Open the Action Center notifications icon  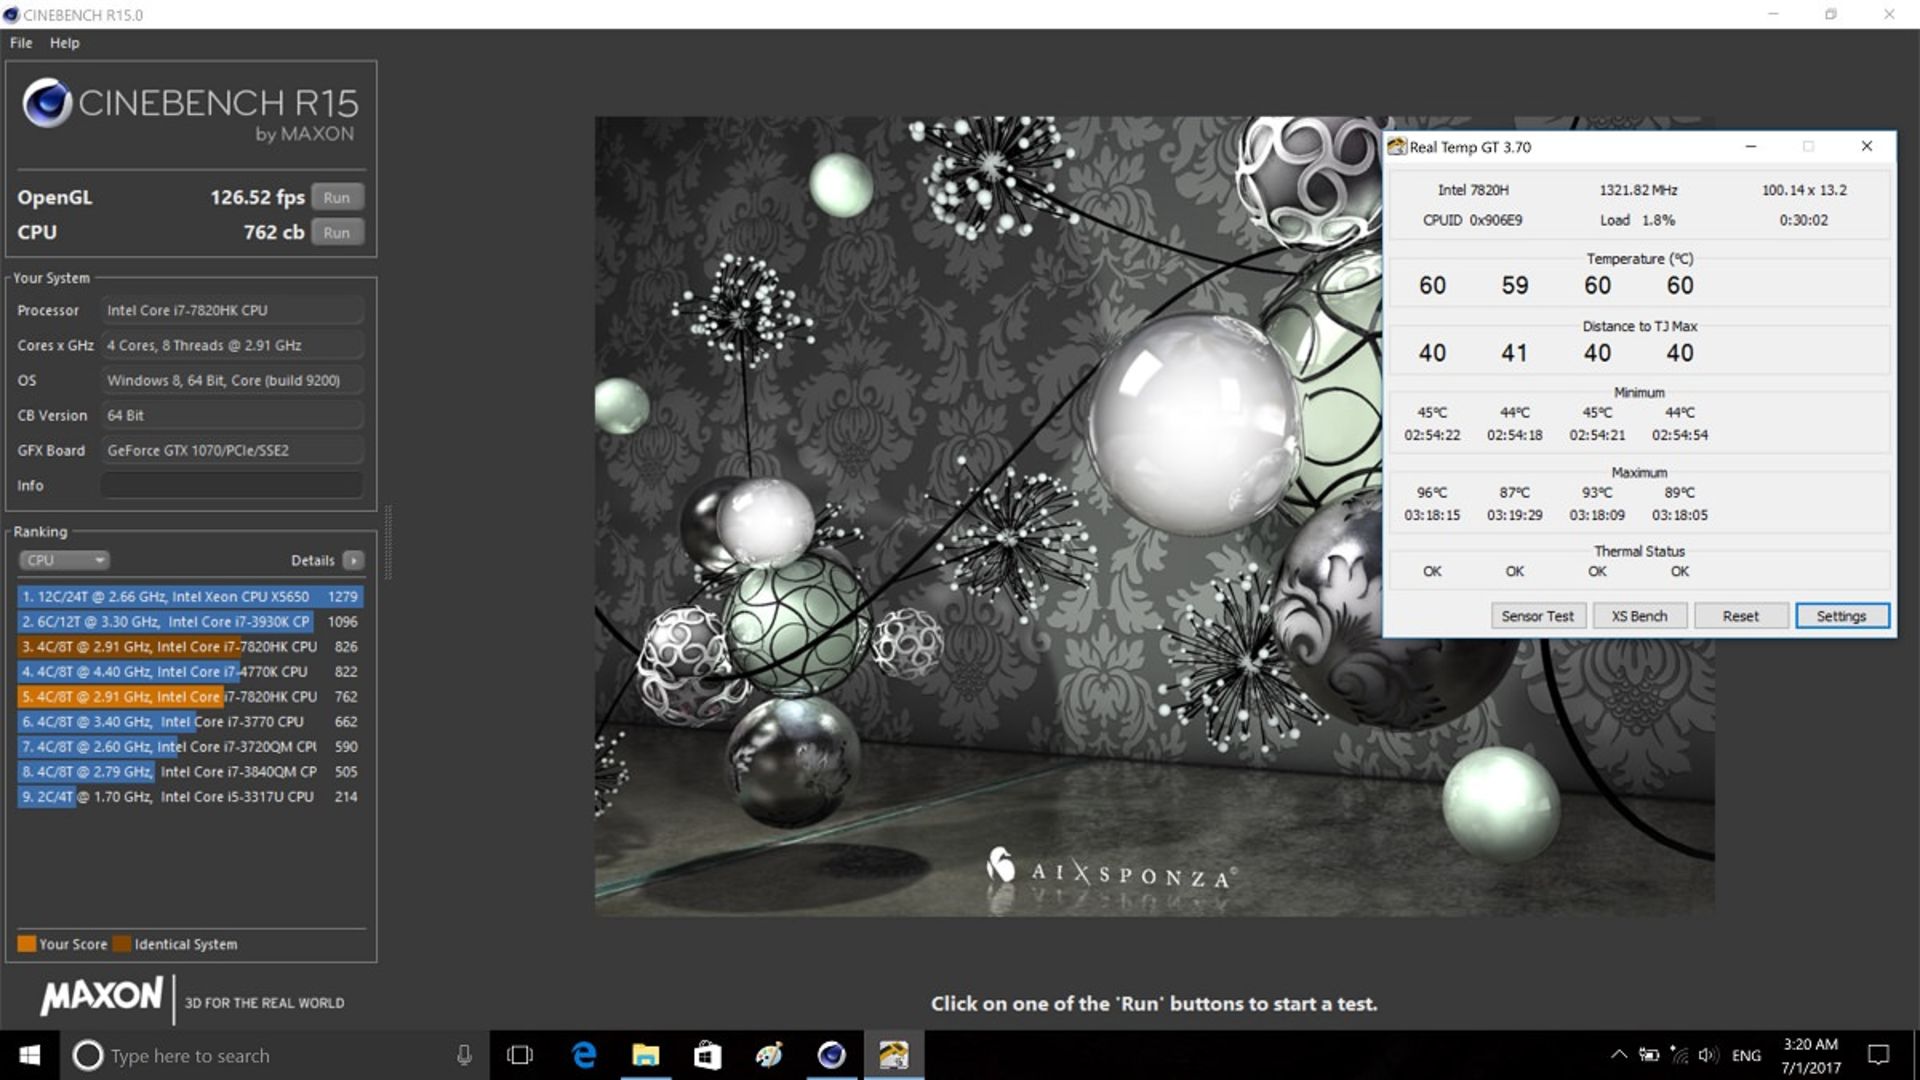1878,1055
